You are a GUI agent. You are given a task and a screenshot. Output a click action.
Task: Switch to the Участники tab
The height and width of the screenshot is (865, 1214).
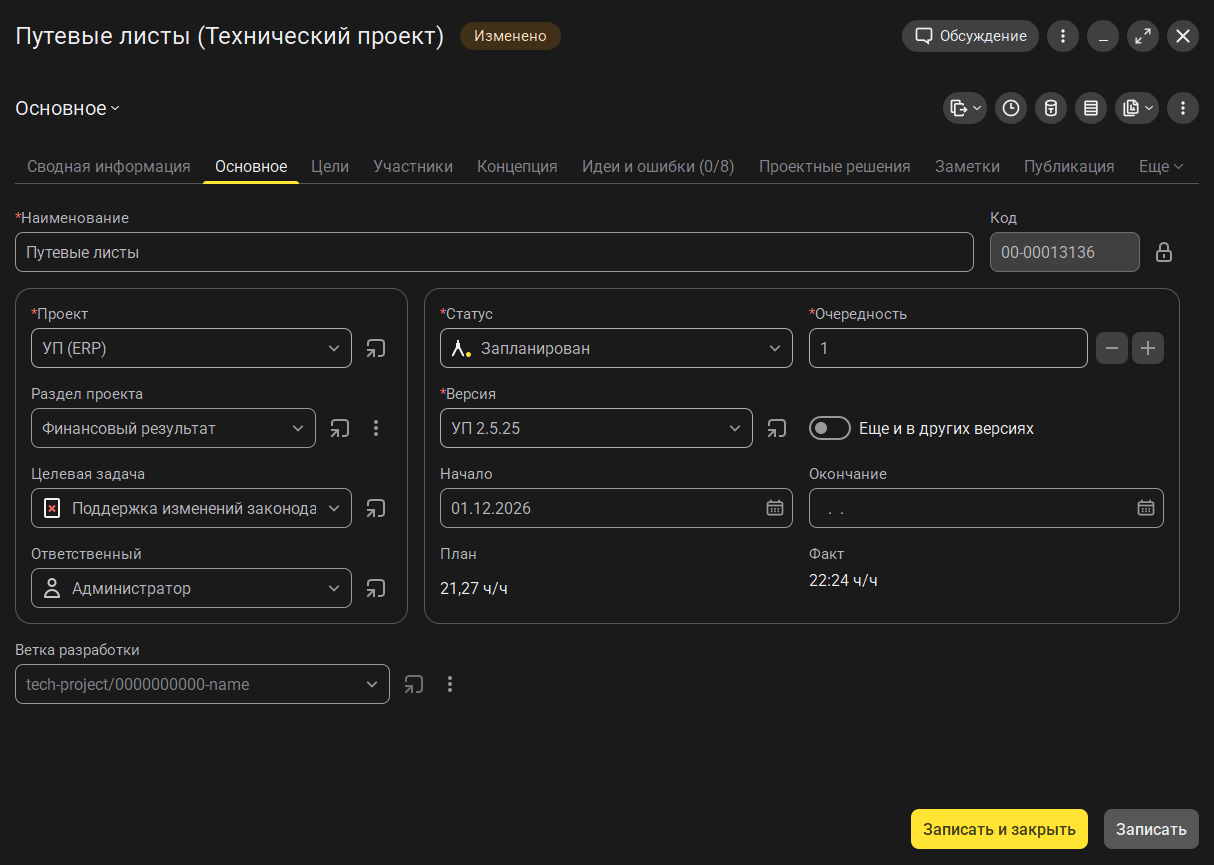(x=413, y=166)
